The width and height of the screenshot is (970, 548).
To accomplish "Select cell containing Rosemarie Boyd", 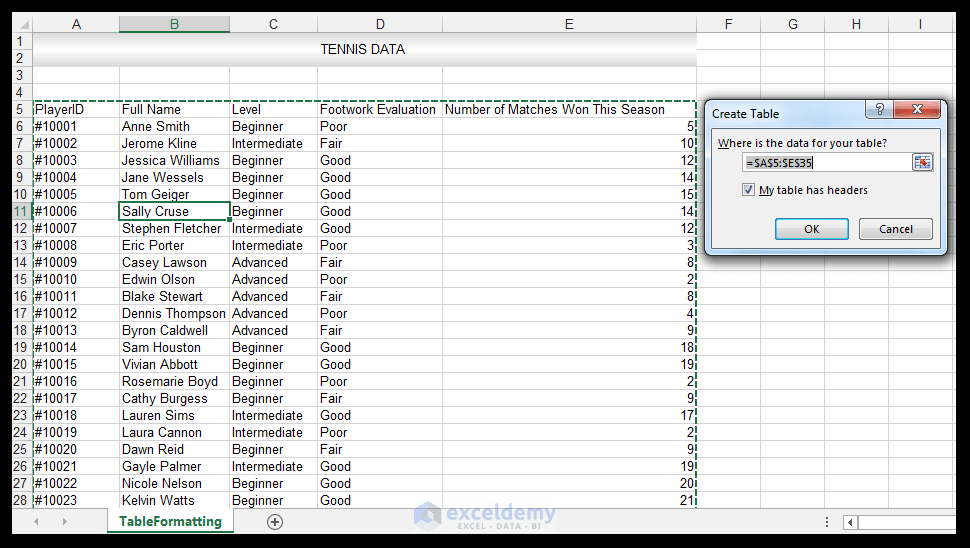I will click(x=174, y=382).
